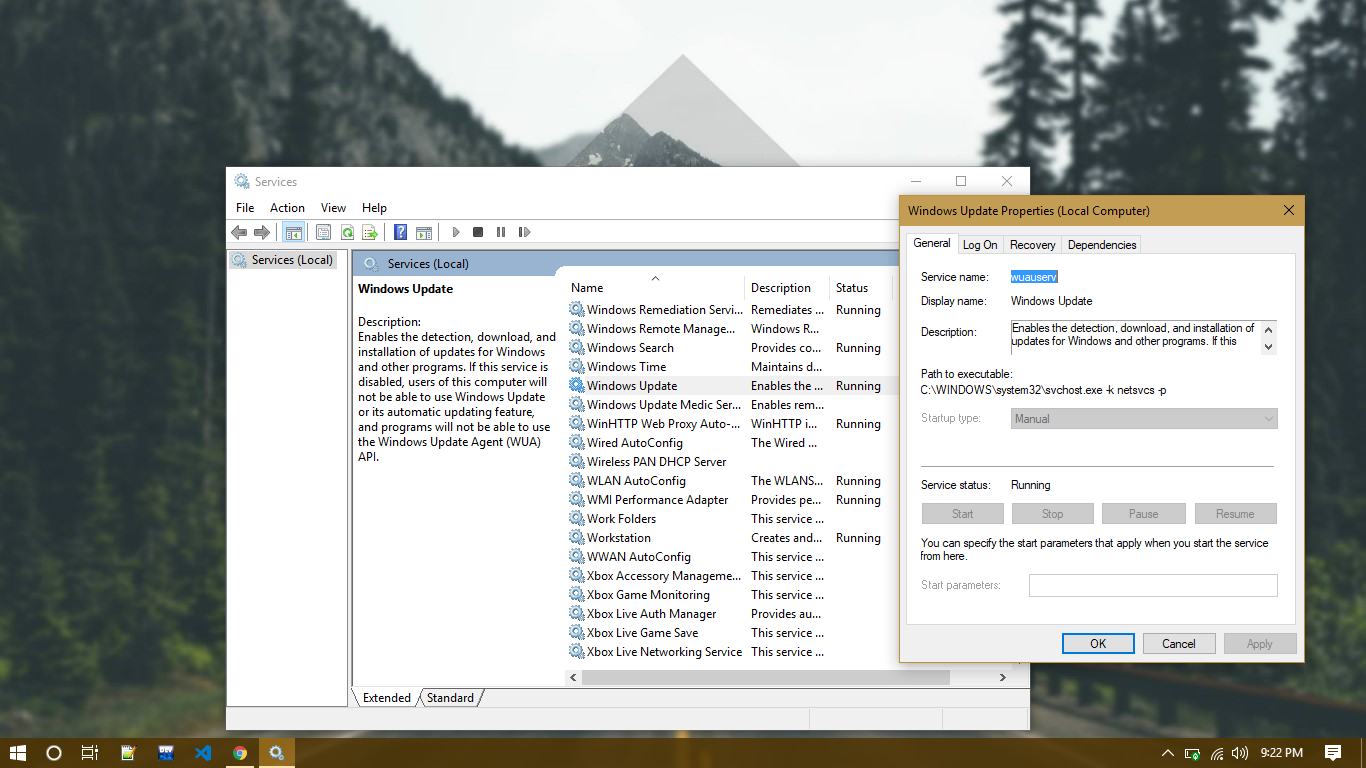The height and width of the screenshot is (768, 1366).
Task: Switch to Standard view tab
Action: coord(450,698)
